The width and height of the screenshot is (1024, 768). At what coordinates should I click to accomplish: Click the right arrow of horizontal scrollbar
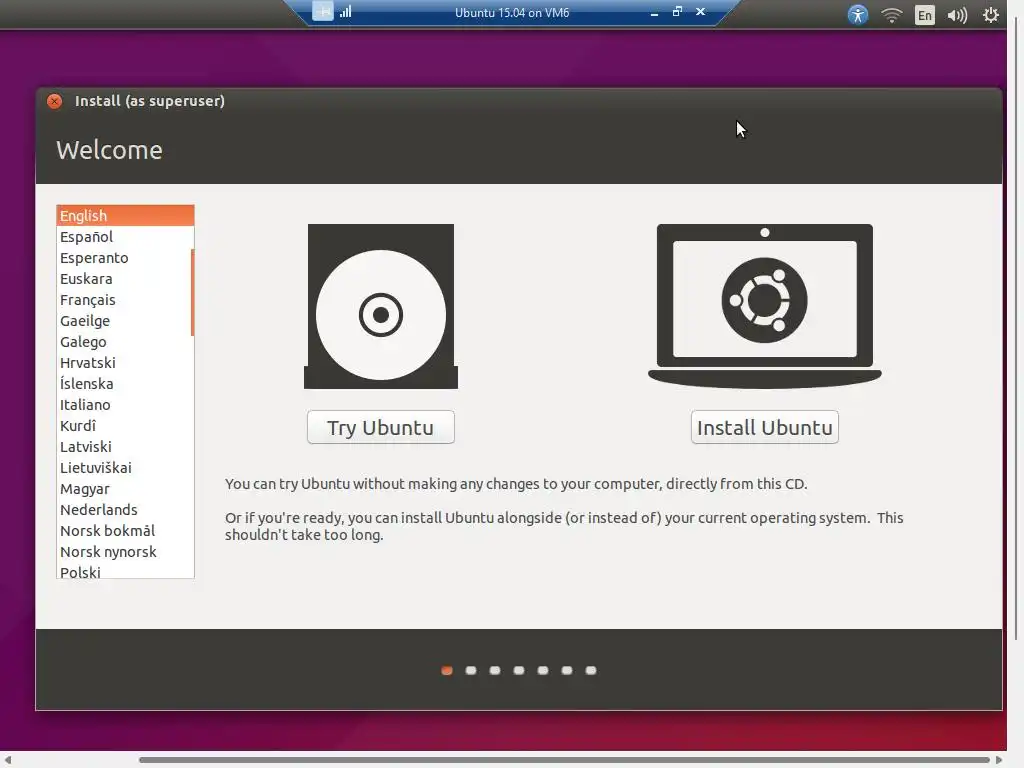click(999, 760)
